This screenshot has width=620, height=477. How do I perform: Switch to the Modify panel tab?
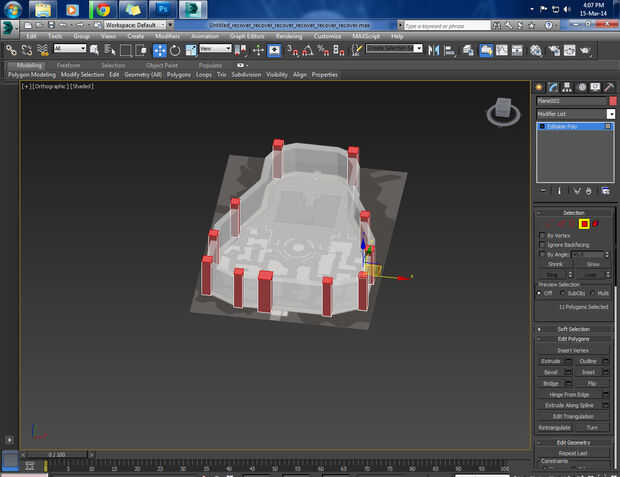552,87
